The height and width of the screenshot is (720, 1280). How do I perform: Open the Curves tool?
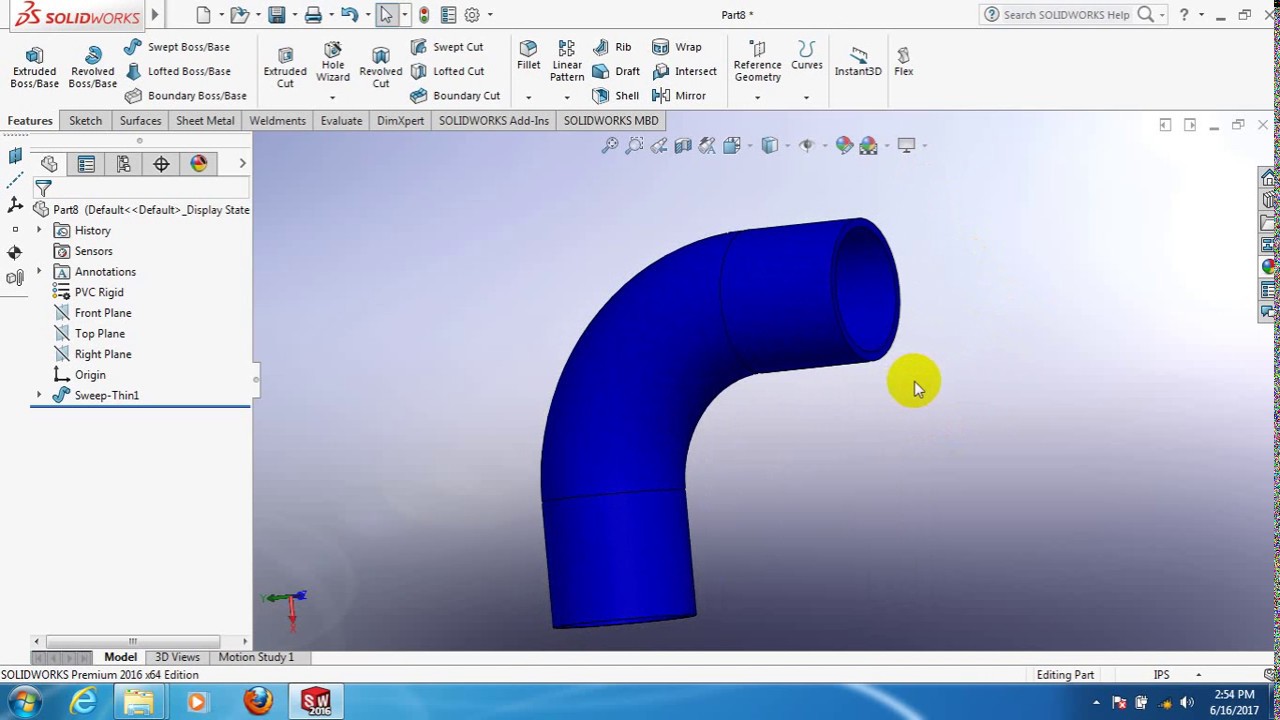pos(806,56)
